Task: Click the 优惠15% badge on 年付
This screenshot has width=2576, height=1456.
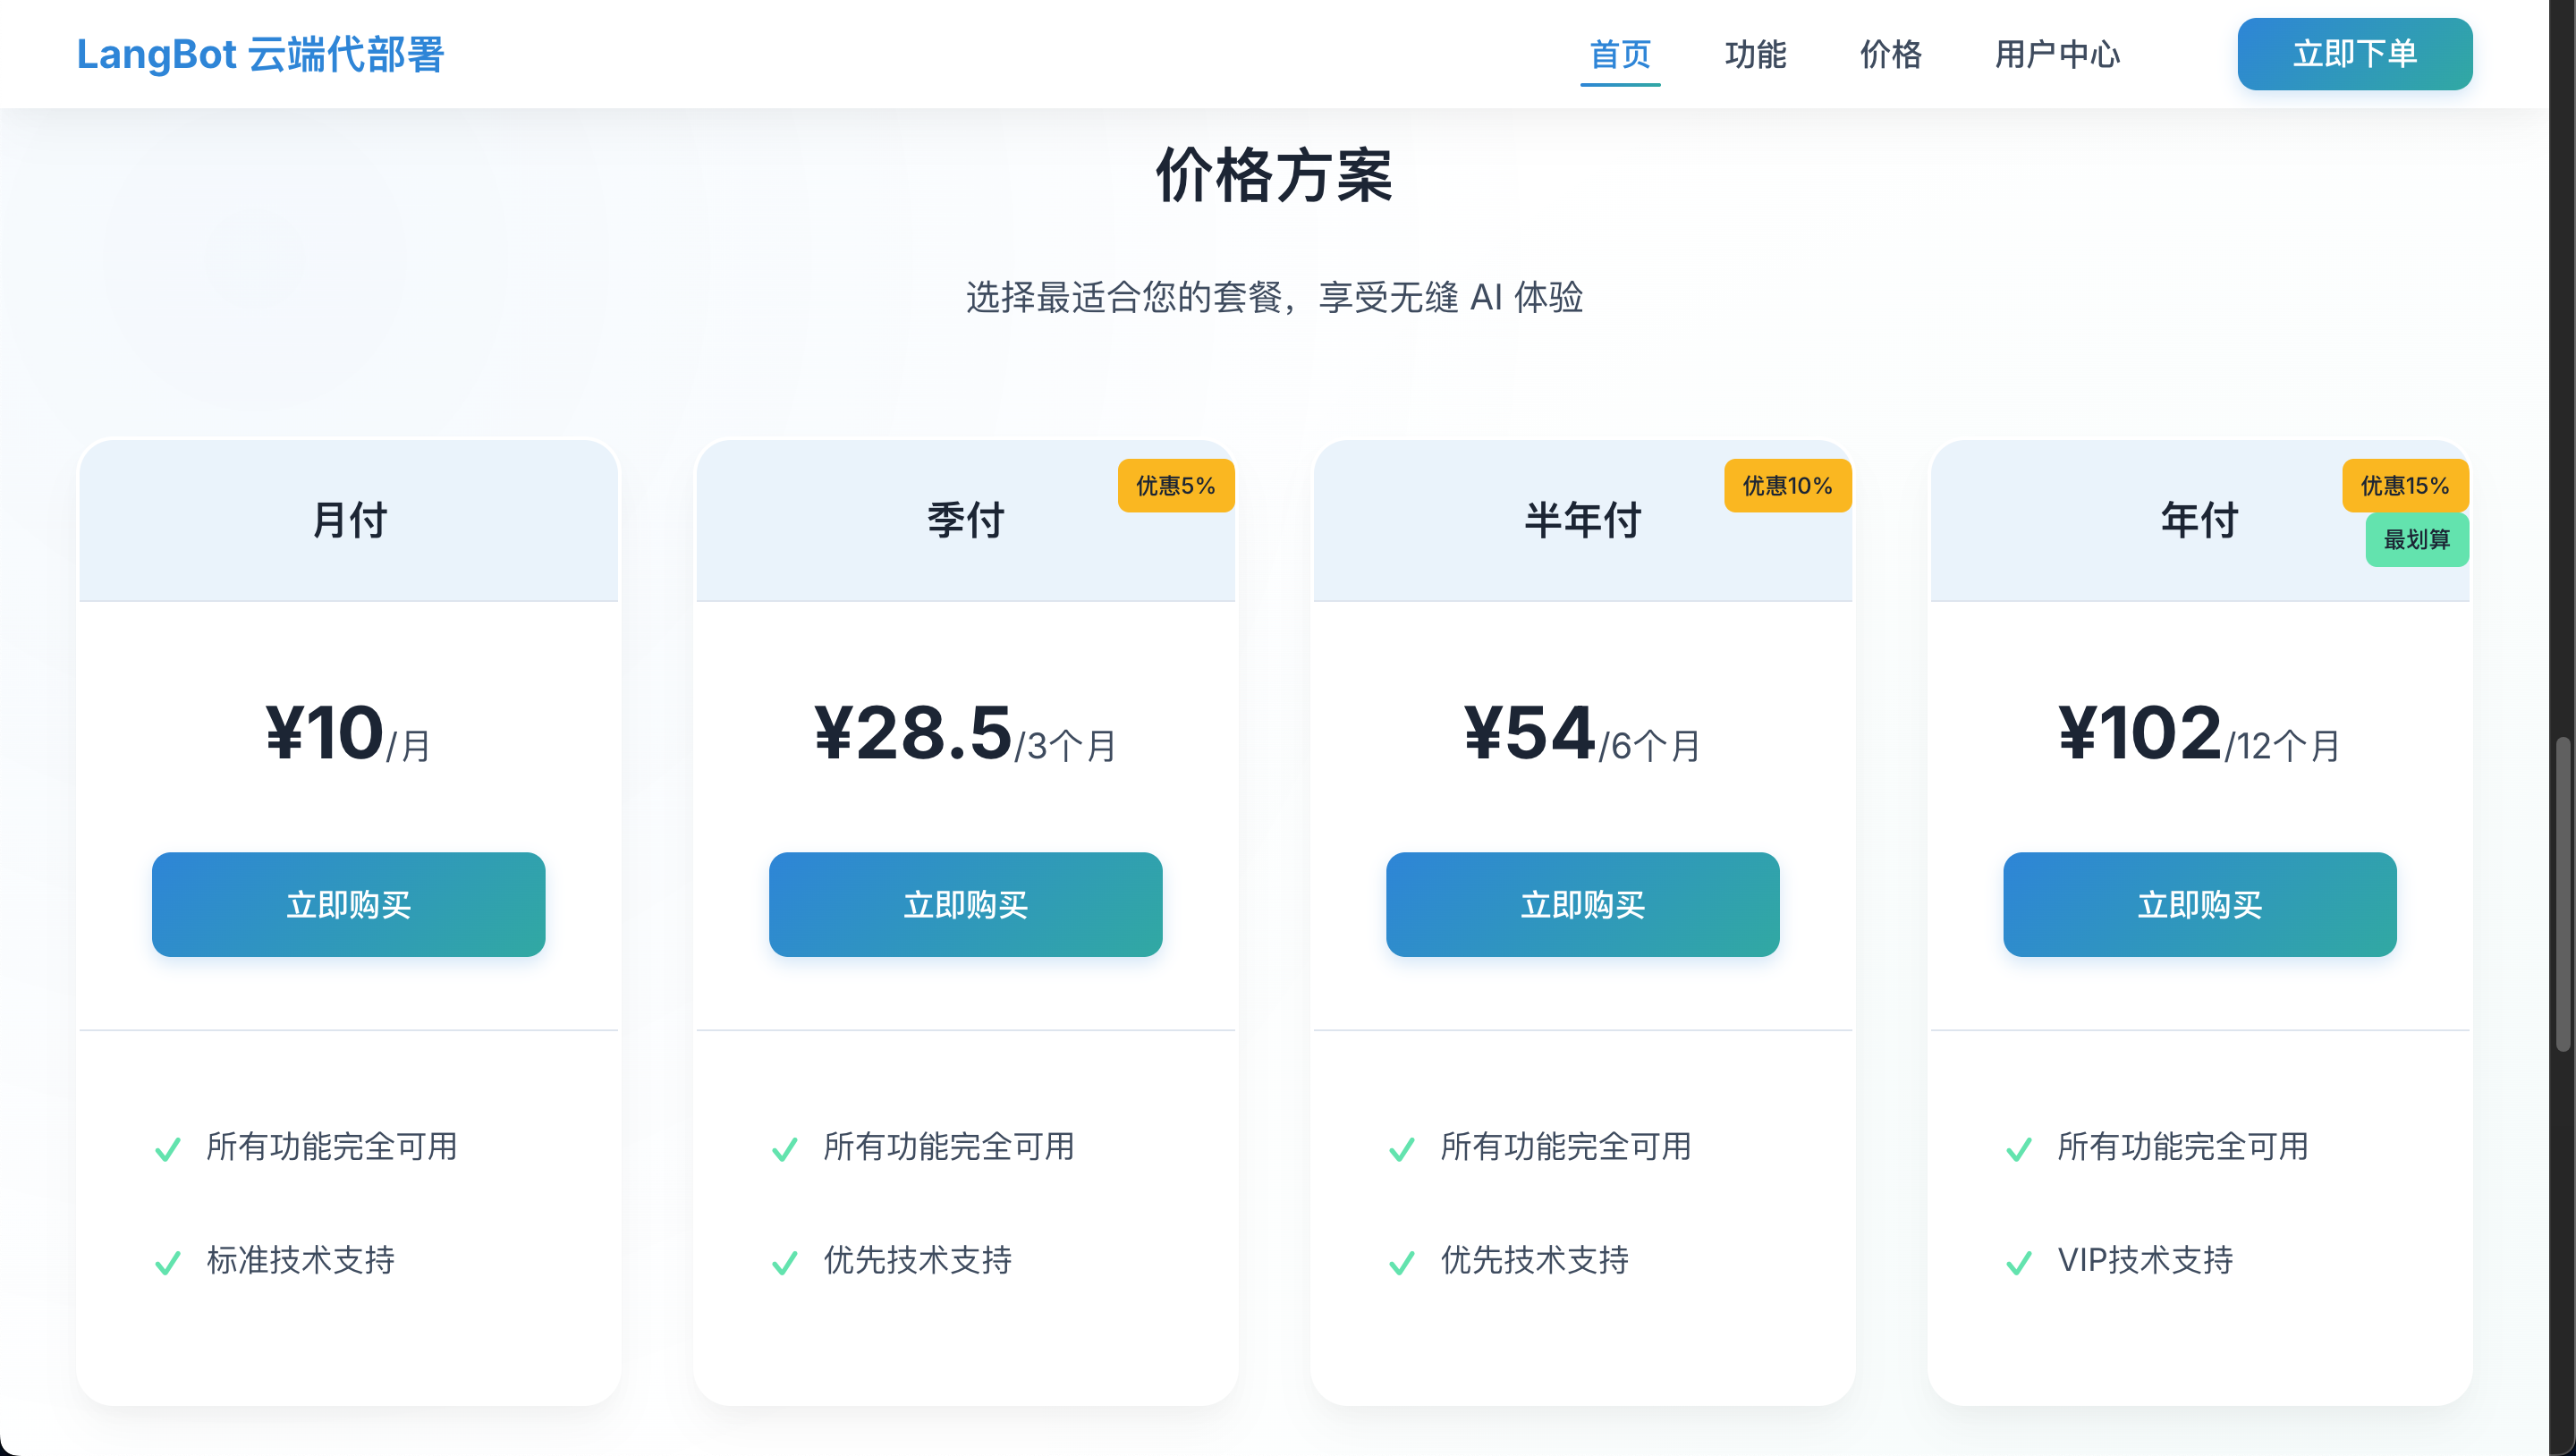Action: point(2404,486)
